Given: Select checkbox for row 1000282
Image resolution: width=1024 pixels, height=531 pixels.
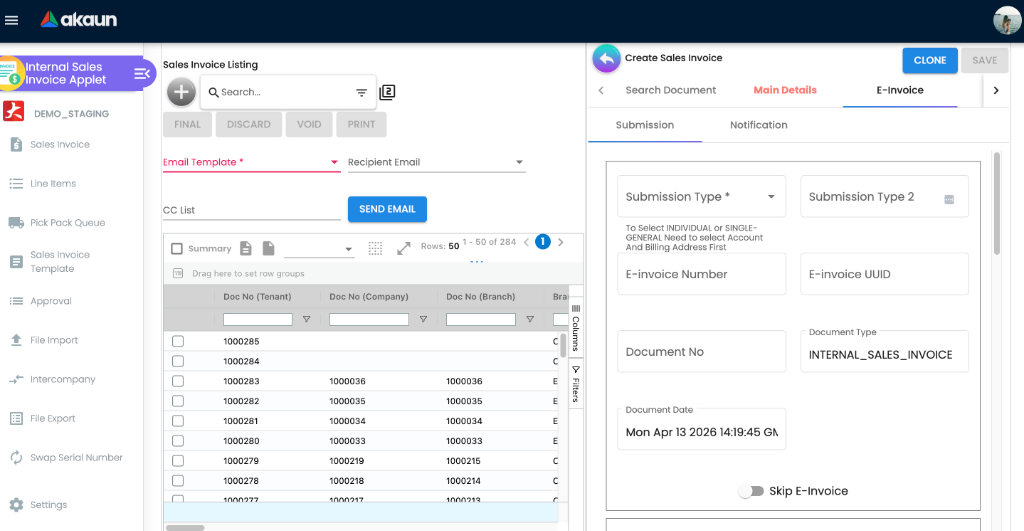Looking at the screenshot, I should point(178,401).
